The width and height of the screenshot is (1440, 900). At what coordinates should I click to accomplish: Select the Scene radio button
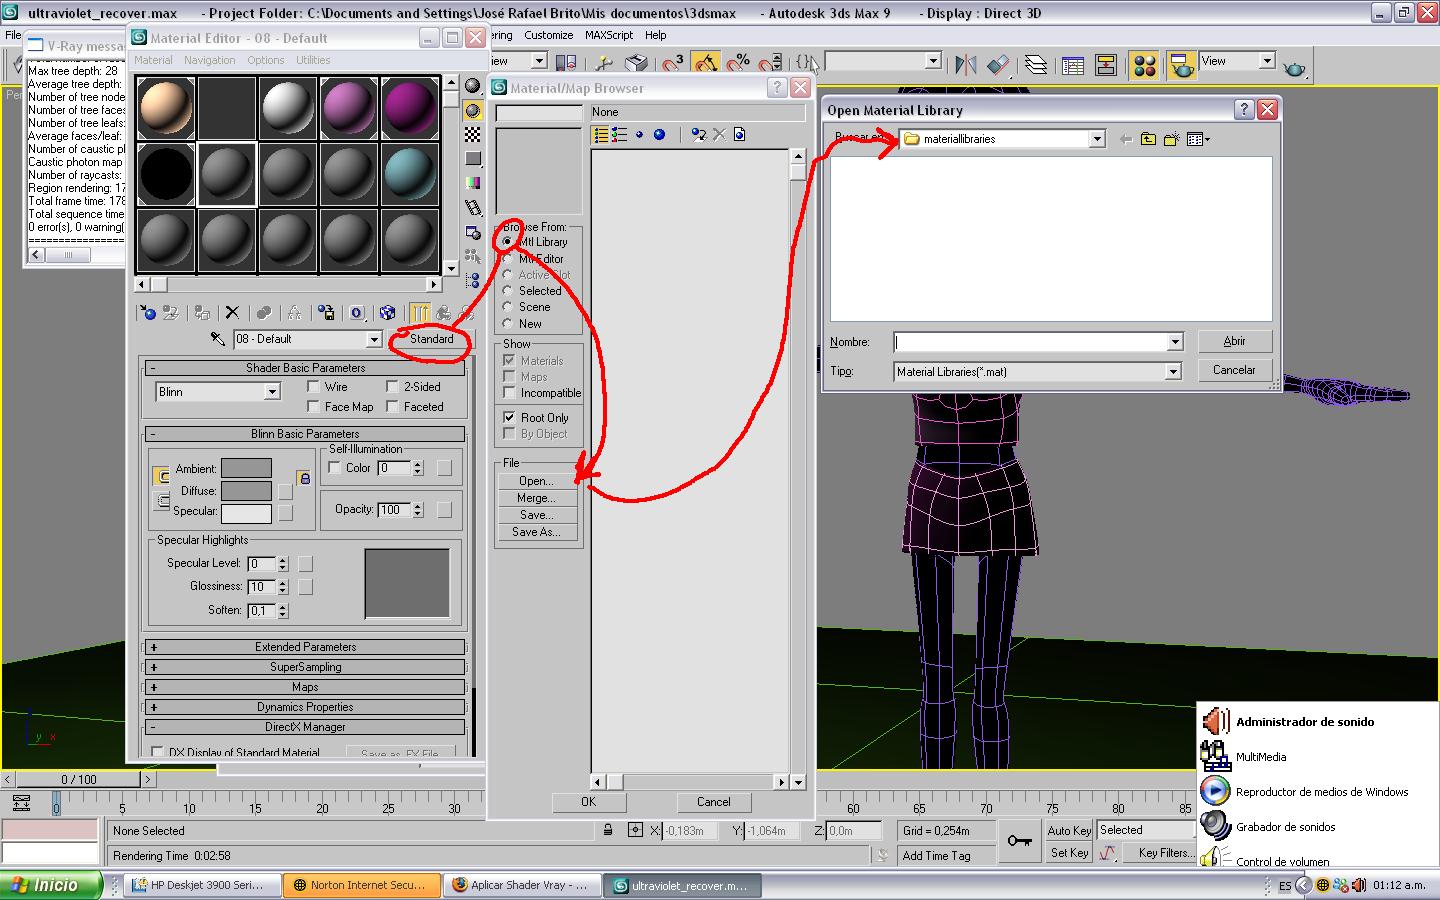tap(507, 307)
